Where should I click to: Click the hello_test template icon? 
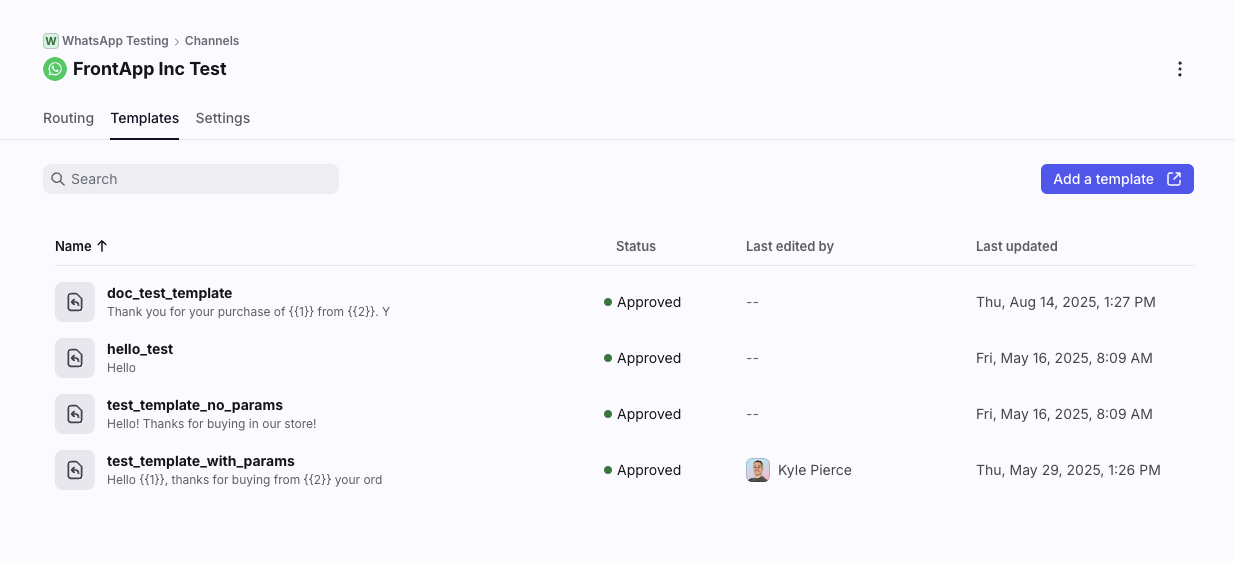pyautogui.click(x=75, y=358)
